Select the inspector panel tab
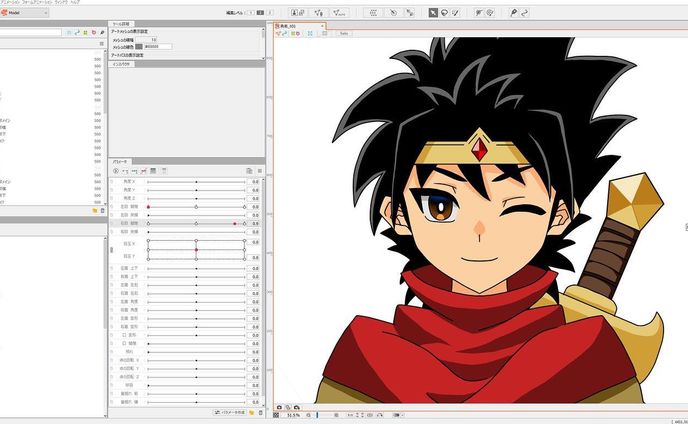Image resolution: width=688 pixels, height=424 pixels. click(x=121, y=64)
